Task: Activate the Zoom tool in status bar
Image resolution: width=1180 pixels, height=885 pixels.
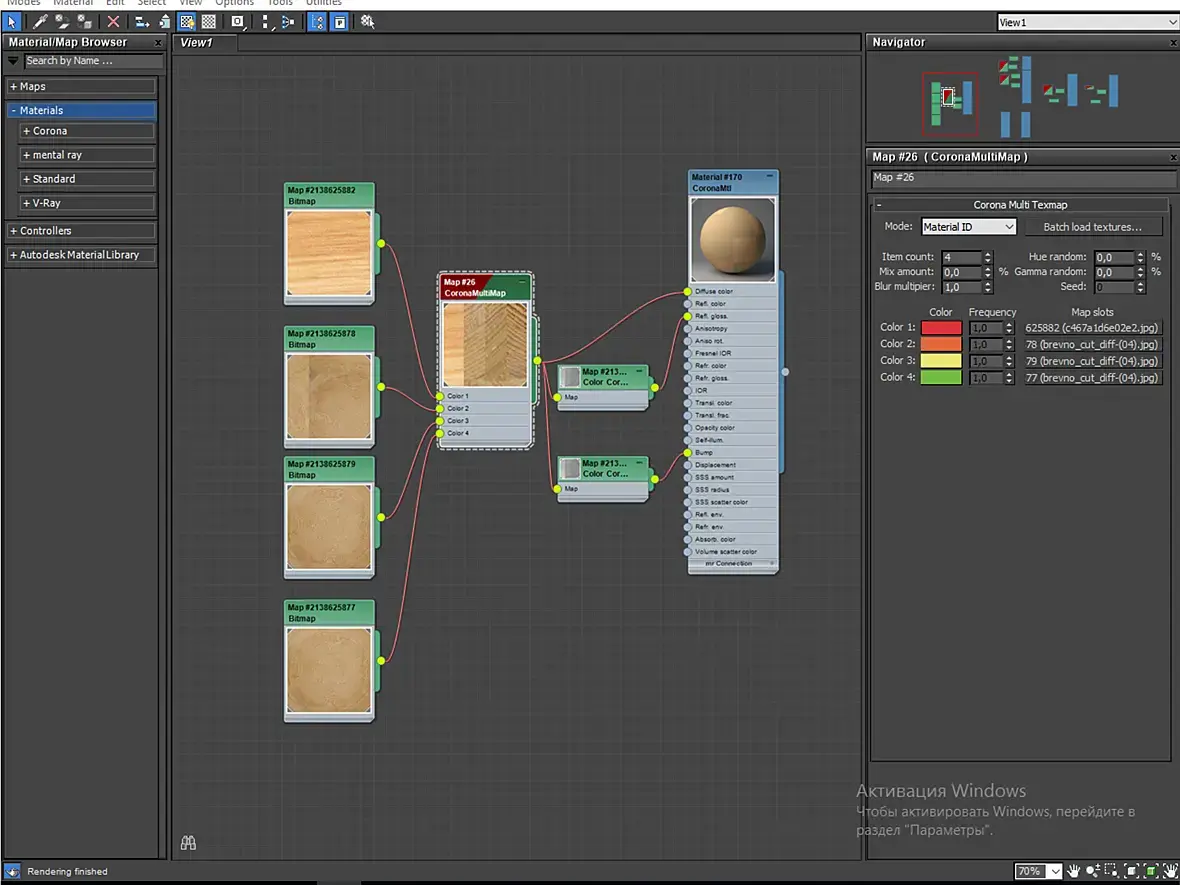Action: (1094, 871)
